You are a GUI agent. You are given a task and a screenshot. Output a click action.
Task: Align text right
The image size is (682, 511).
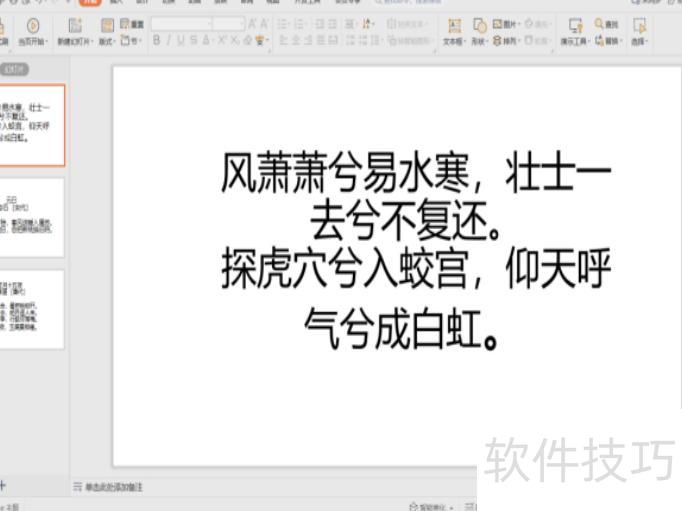[x=308, y=40]
